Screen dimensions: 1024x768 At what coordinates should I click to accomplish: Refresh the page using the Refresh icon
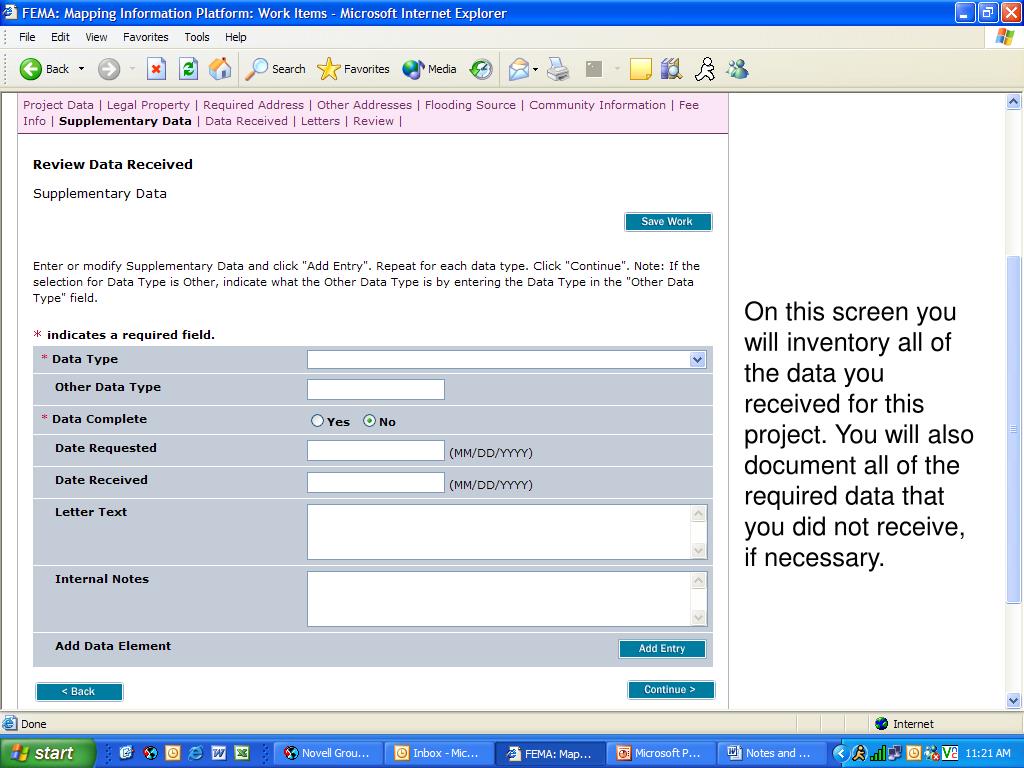coord(188,69)
